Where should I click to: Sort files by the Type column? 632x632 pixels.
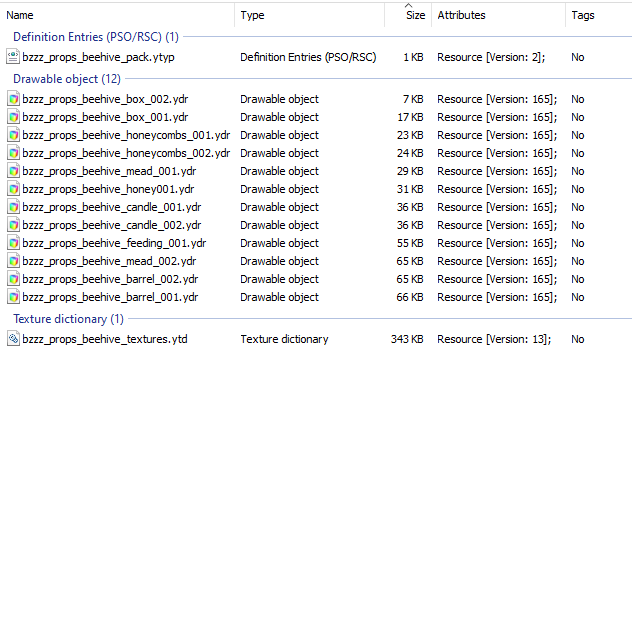point(252,15)
